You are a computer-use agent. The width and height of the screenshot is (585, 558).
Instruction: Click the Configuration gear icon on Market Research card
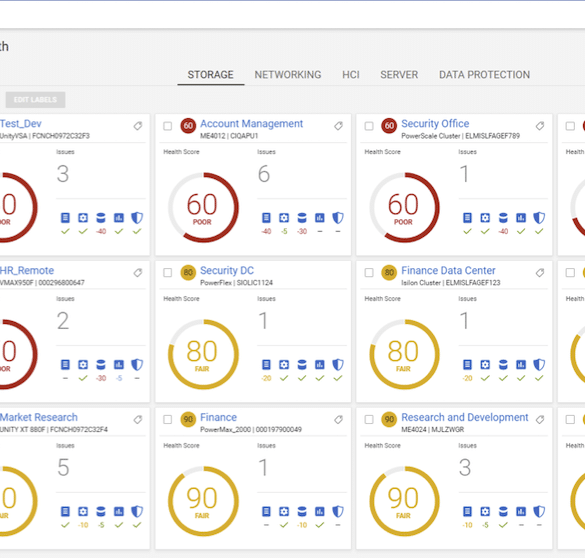83,511
